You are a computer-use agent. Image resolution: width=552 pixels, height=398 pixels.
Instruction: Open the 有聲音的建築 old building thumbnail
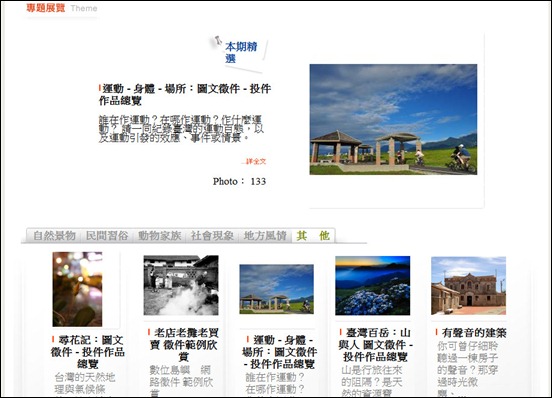pos(469,285)
